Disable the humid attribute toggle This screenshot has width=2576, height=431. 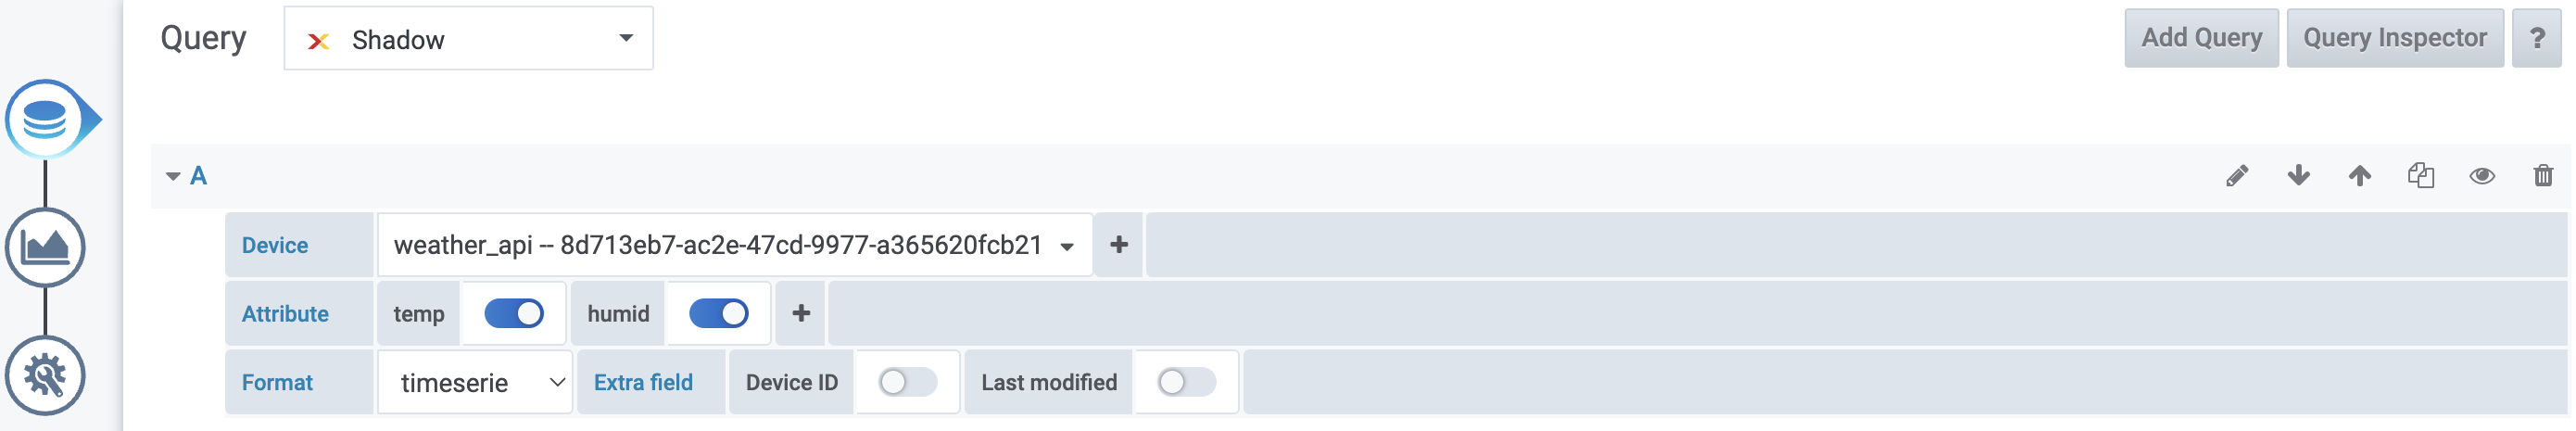[718, 314]
